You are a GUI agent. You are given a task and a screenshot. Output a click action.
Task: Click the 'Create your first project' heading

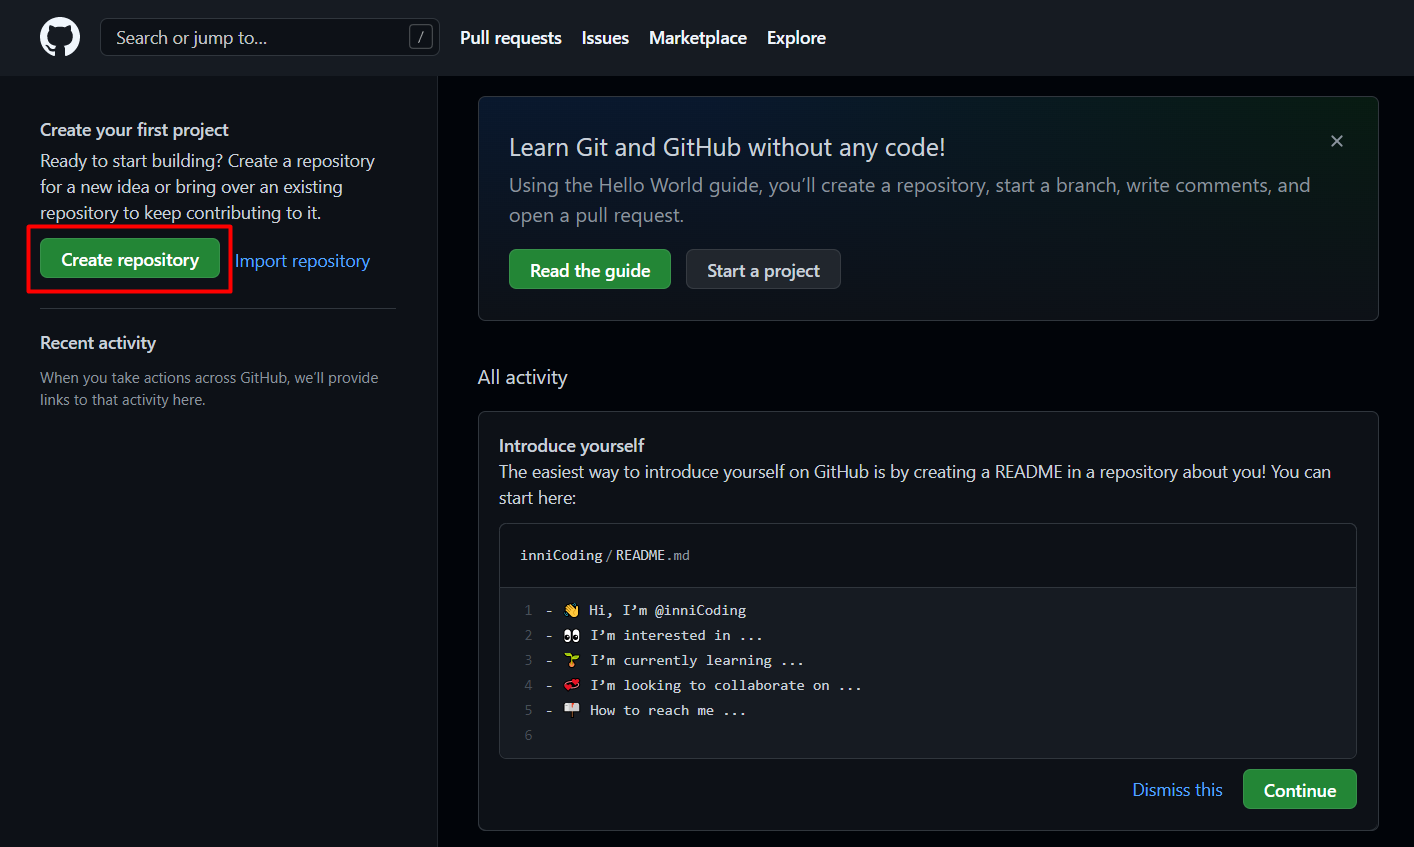[134, 130]
